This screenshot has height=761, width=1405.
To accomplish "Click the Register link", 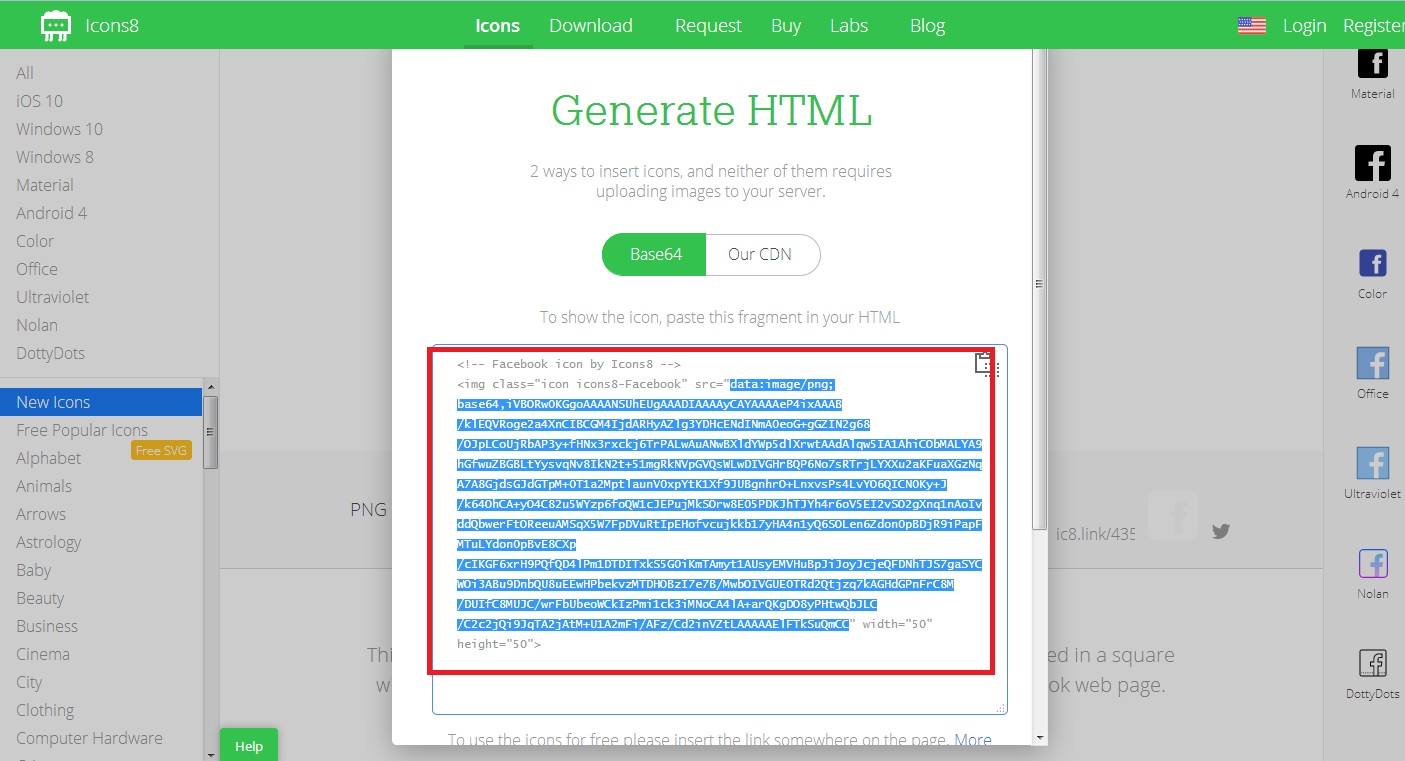I will (x=1374, y=26).
